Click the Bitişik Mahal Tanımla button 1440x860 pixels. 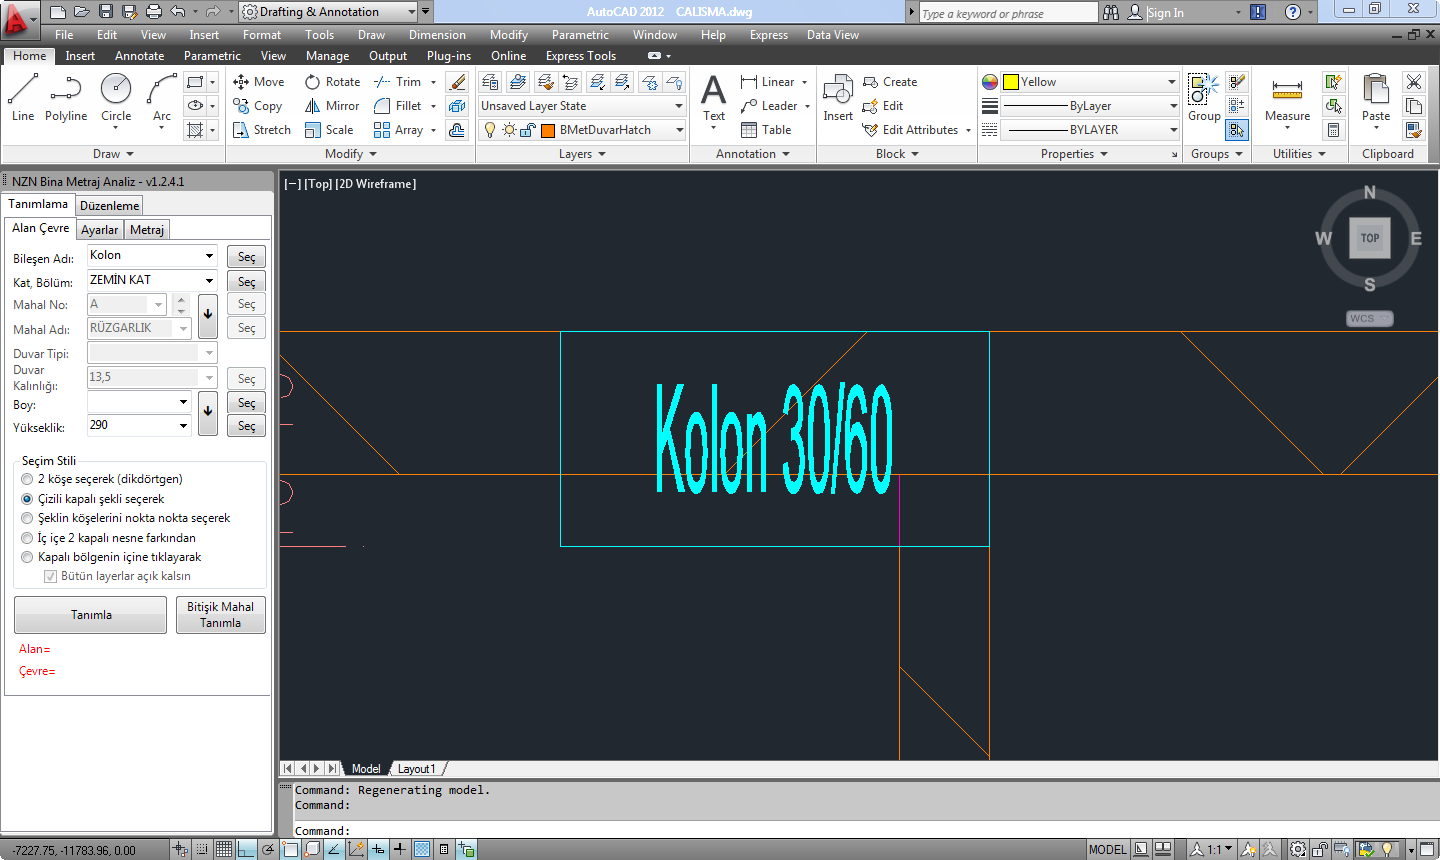(x=220, y=615)
